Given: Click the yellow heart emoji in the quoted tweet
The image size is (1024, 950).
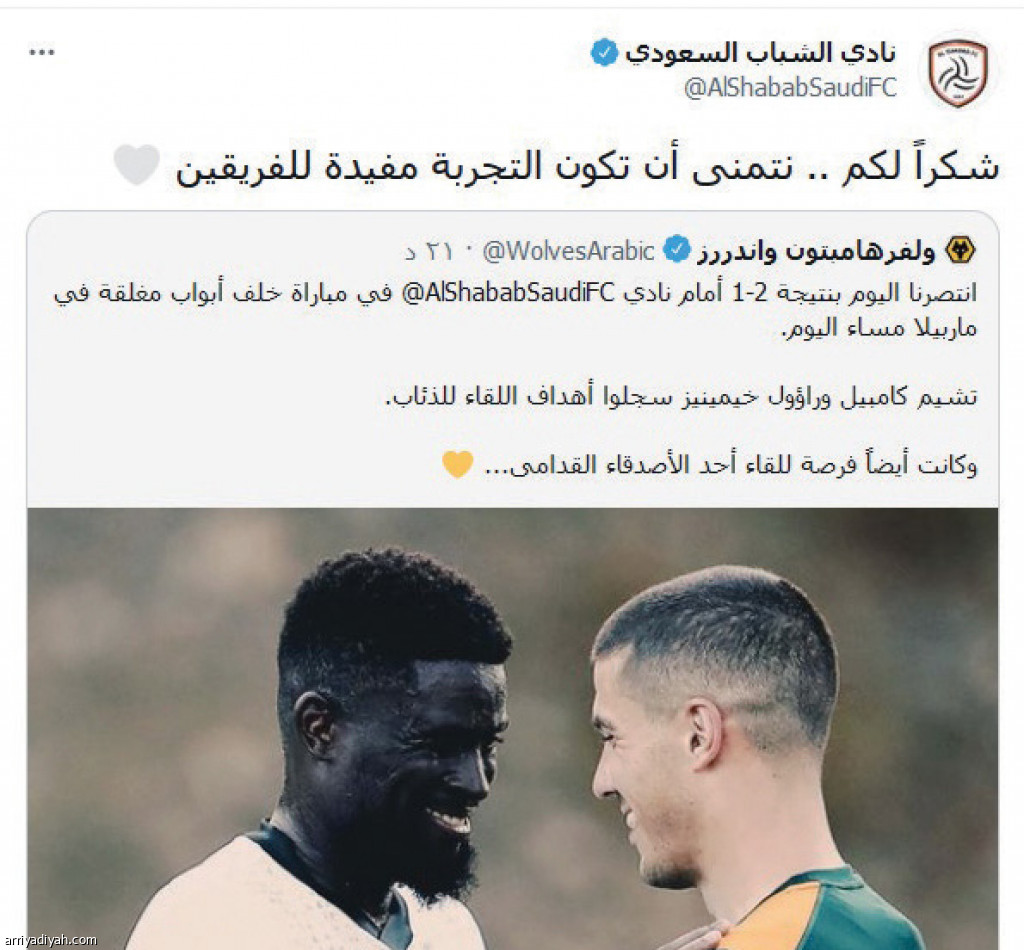Looking at the screenshot, I should [x=457, y=464].
